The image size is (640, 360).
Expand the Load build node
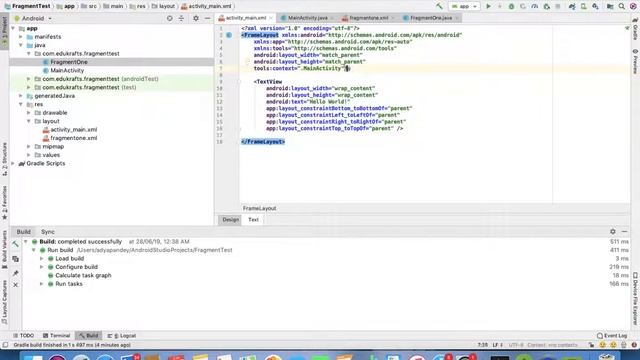42,259
